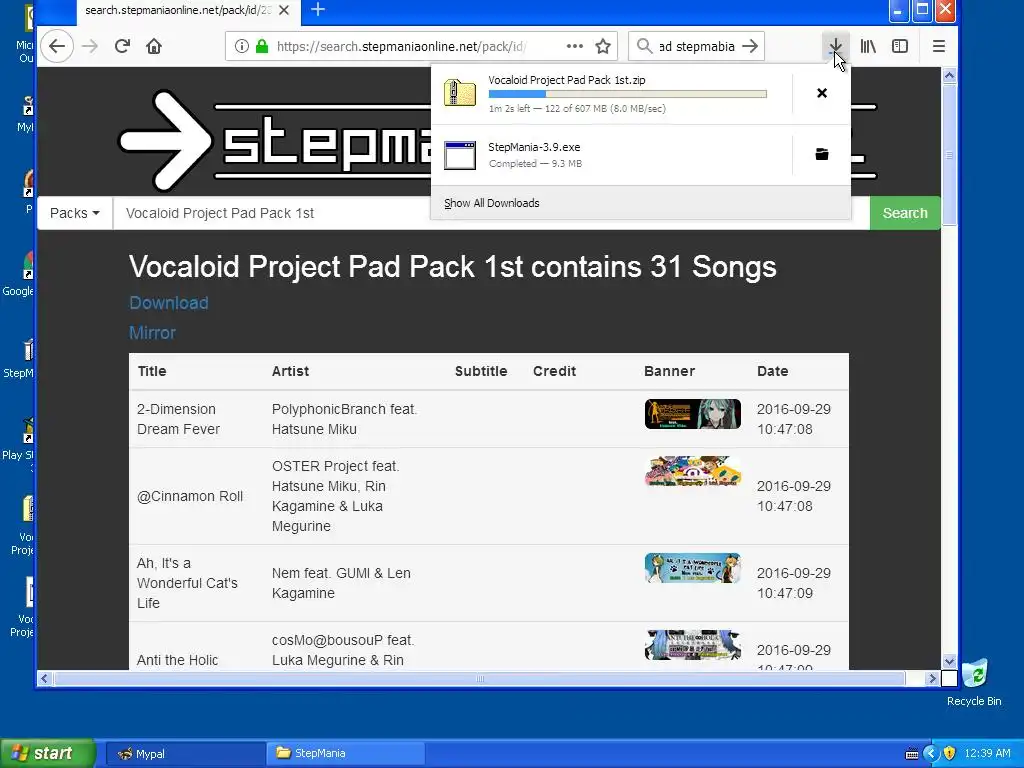Submit search with the go arrow
The image size is (1024, 768).
[750, 46]
